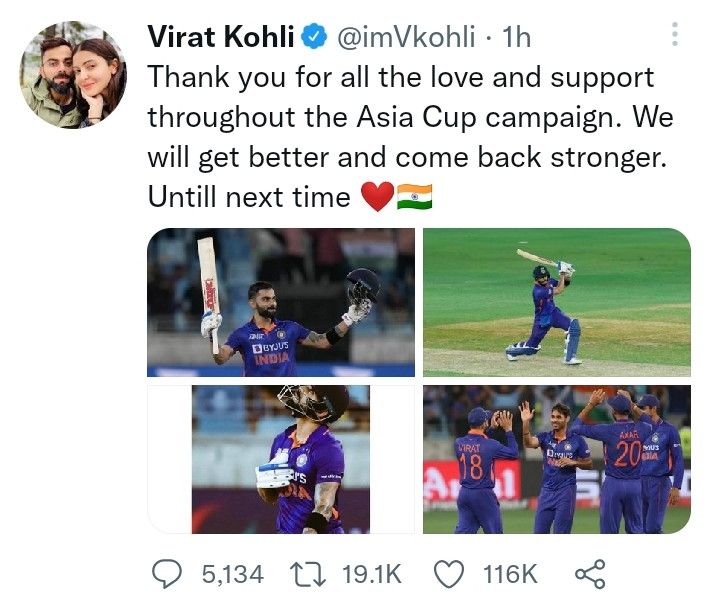This screenshot has width=714, height=606.
Task: Click the red heart emoji in tweet
Action: click(375, 196)
